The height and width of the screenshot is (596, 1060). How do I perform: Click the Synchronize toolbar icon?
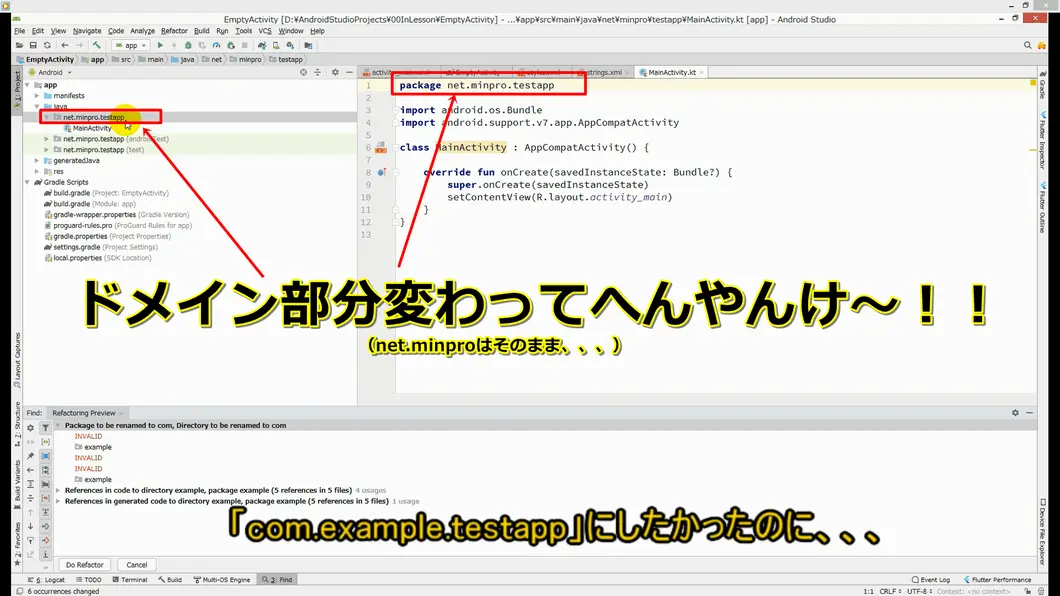(47, 45)
